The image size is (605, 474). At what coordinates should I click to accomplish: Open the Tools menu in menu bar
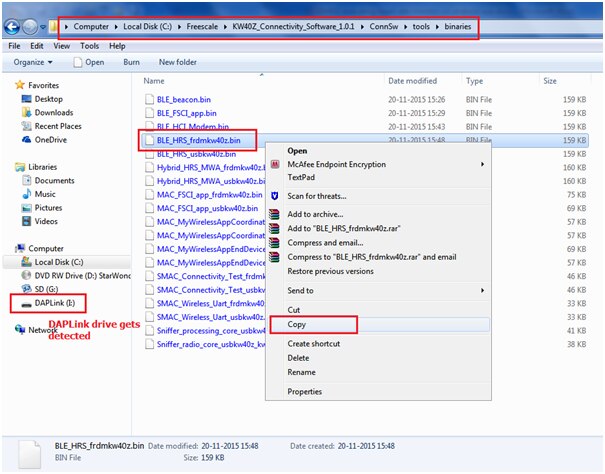pyautogui.click(x=90, y=46)
